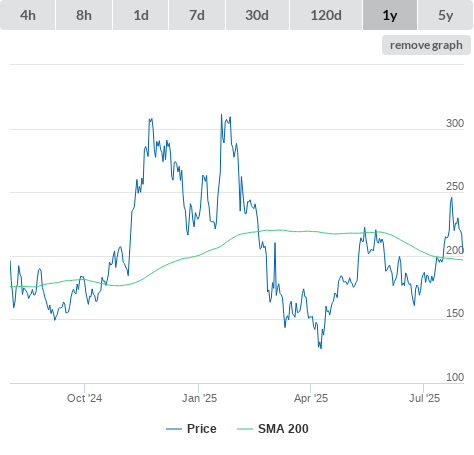
Task: Click the 300 y-axis value label
Action: tap(455, 123)
